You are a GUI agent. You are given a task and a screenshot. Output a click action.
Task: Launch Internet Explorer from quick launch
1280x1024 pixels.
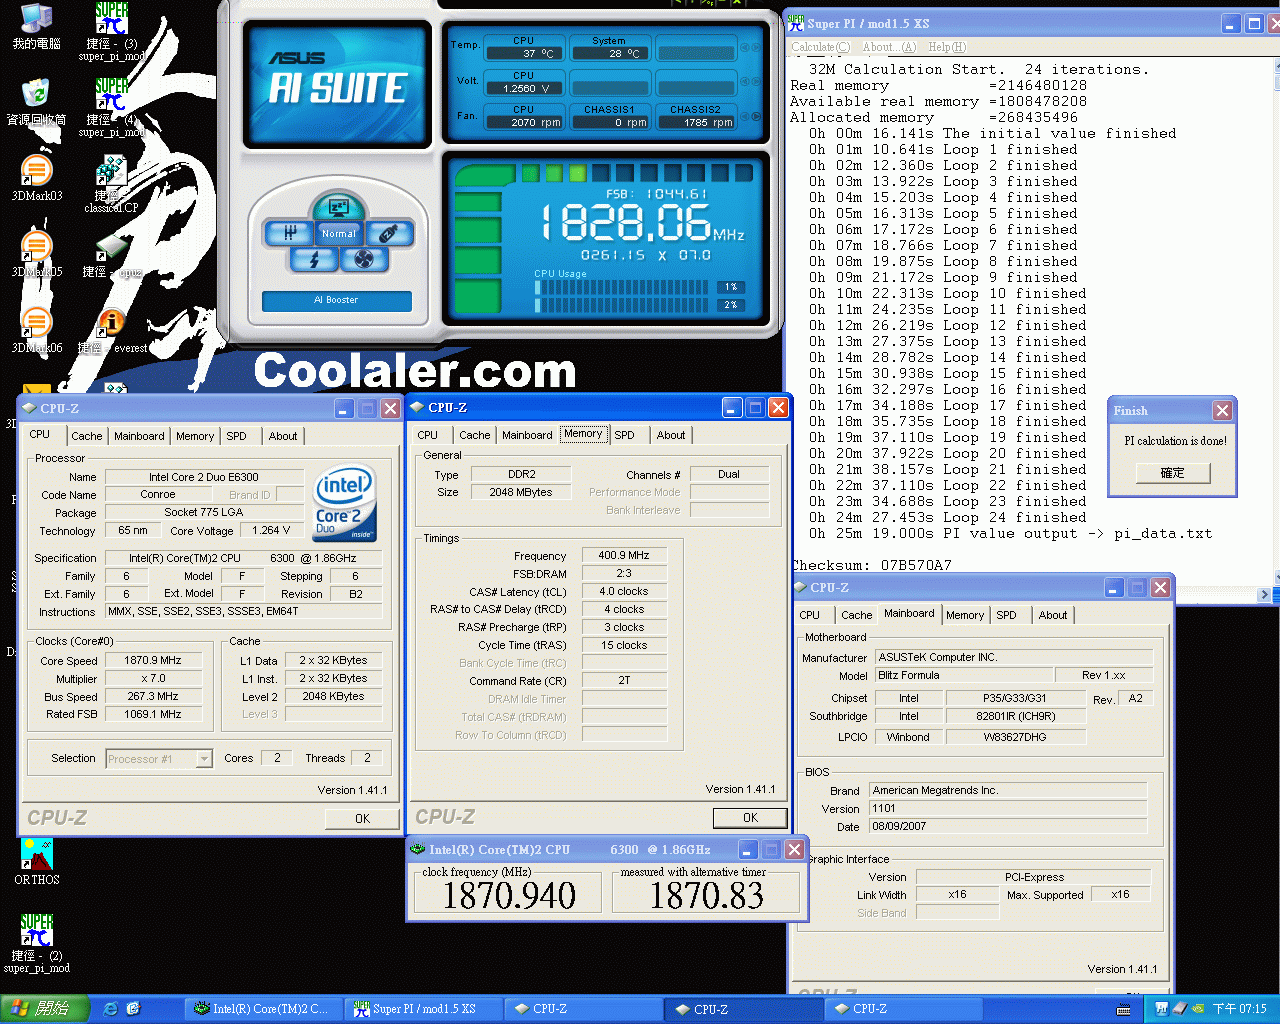click(110, 1009)
